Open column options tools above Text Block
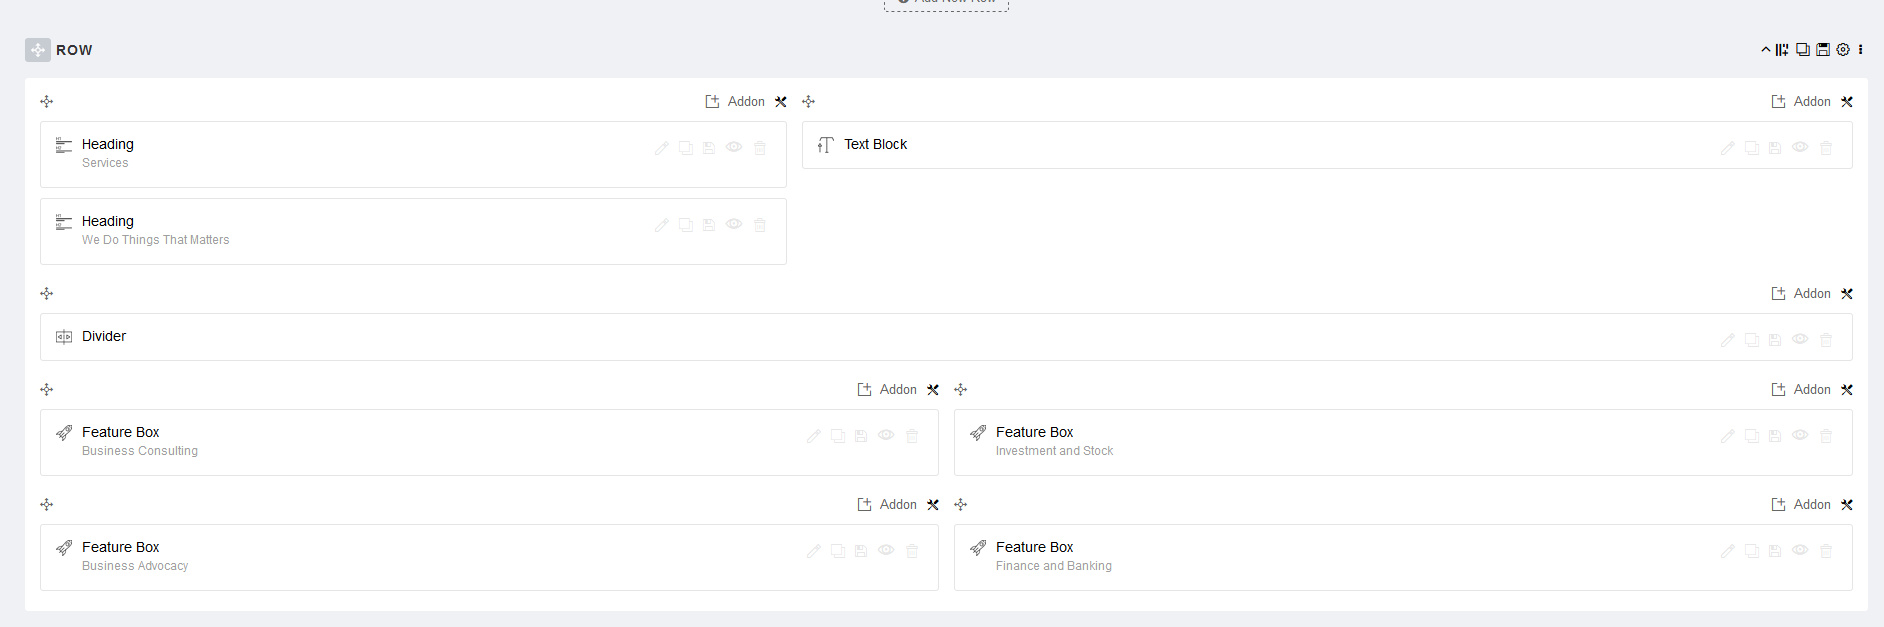Image resolution: width=1884 pixels, height=627 pixels. 1847,102
